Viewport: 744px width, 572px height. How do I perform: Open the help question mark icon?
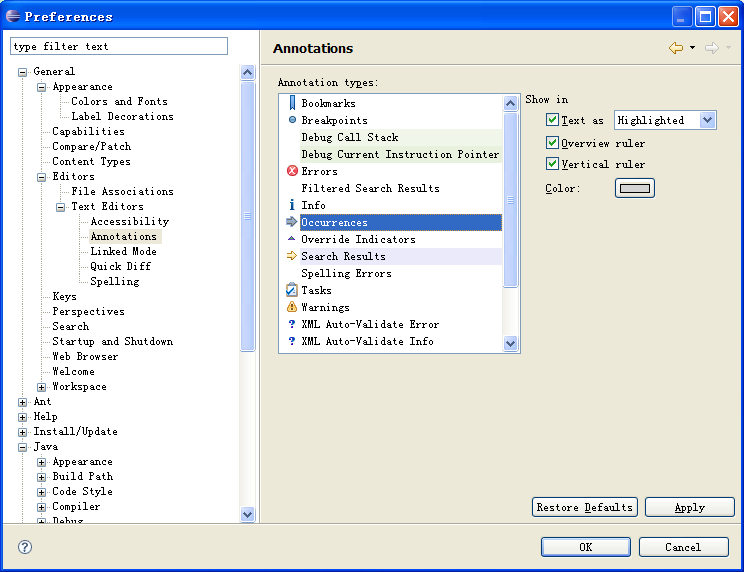coord(25,547)
